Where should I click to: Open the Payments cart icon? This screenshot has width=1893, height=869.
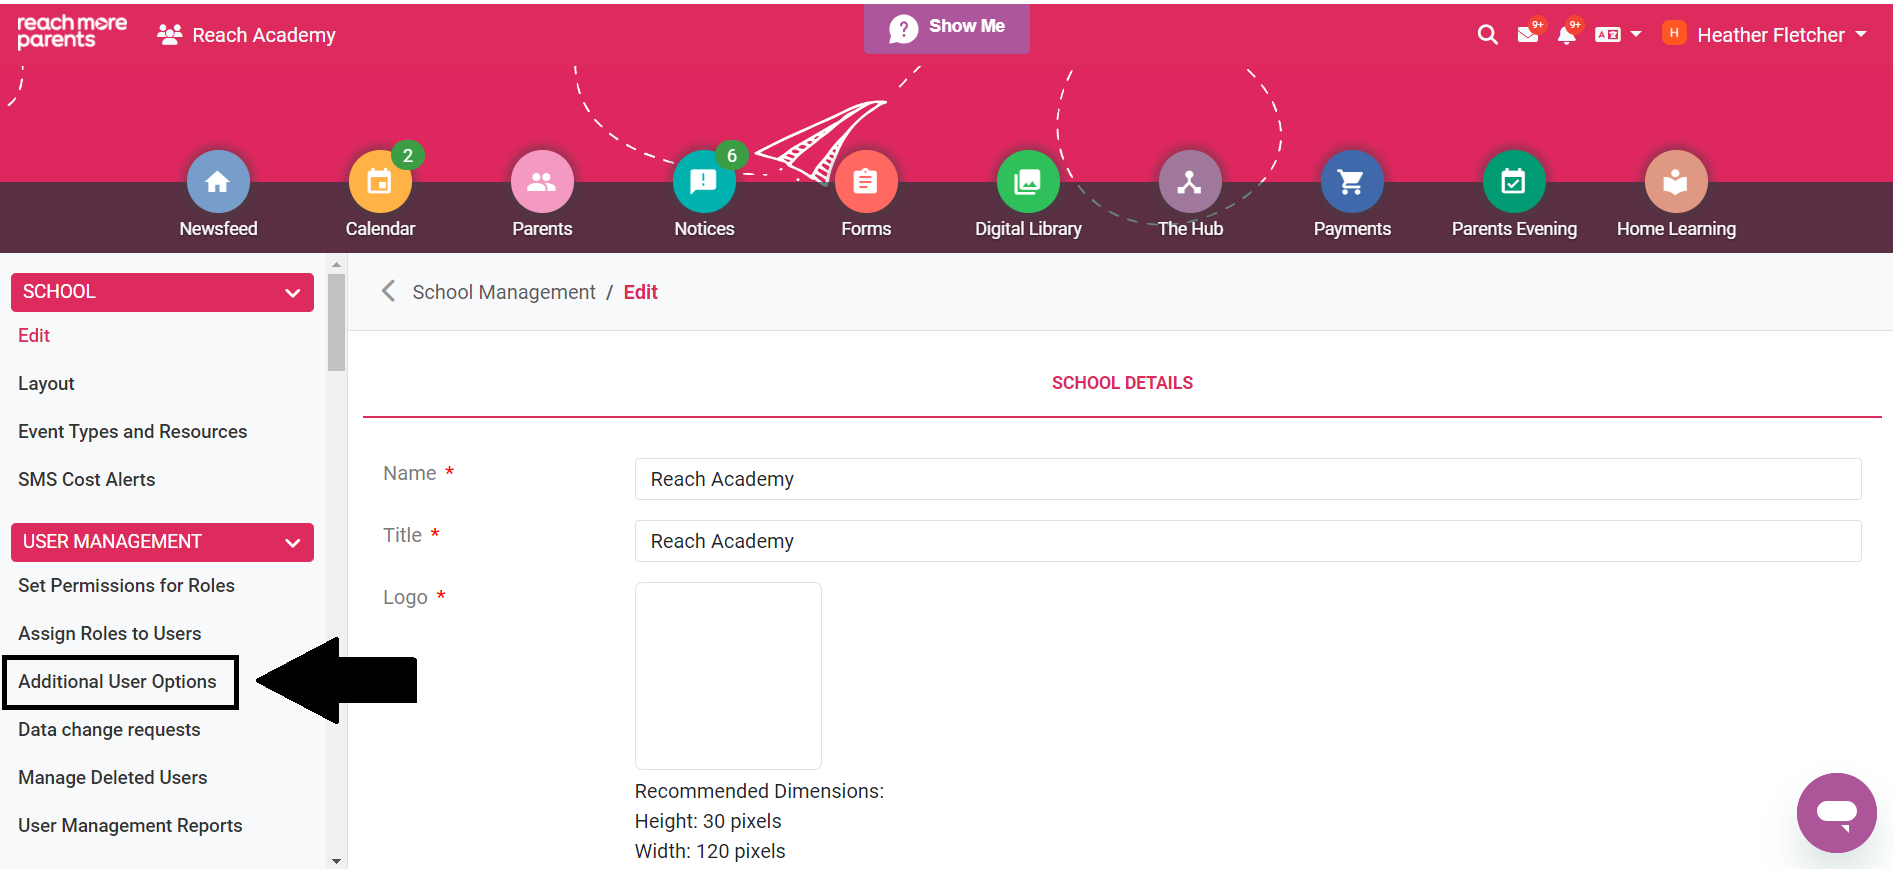click(1352, 182)
